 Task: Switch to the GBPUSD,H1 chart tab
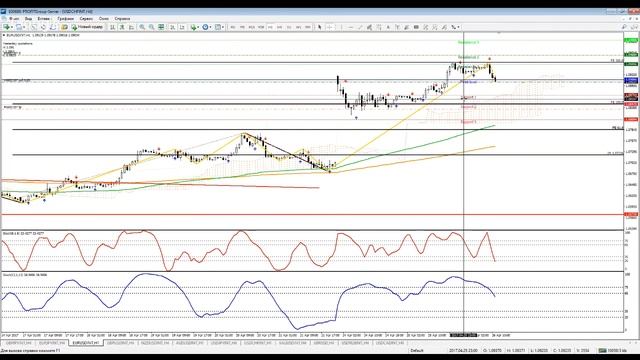[120, 343]
